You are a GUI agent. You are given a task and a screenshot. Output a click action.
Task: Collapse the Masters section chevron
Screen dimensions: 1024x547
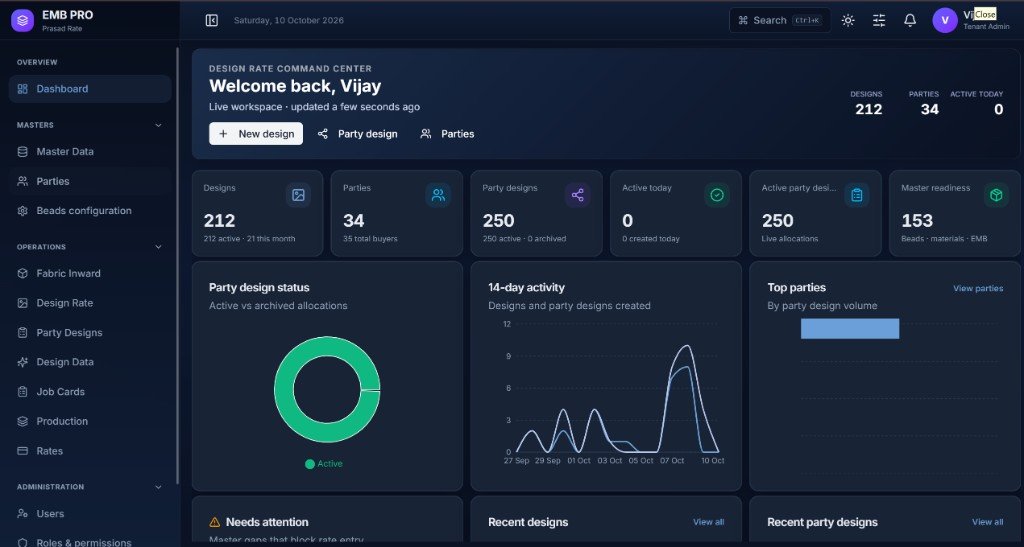(158, 125)
